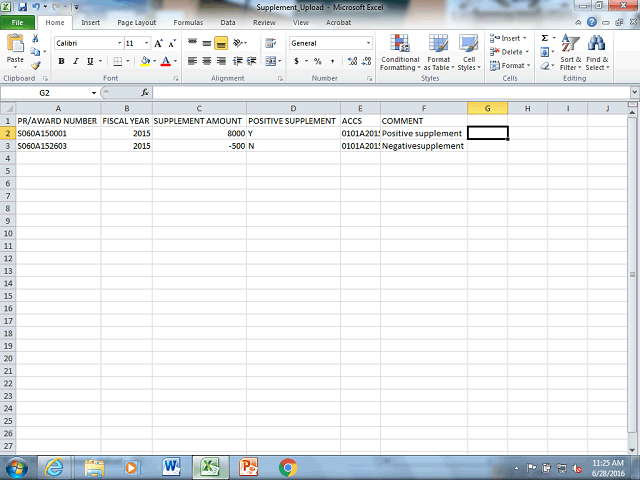640x480 pixels.
Task: Click the Insert cells button
Action: coord(512,38)
